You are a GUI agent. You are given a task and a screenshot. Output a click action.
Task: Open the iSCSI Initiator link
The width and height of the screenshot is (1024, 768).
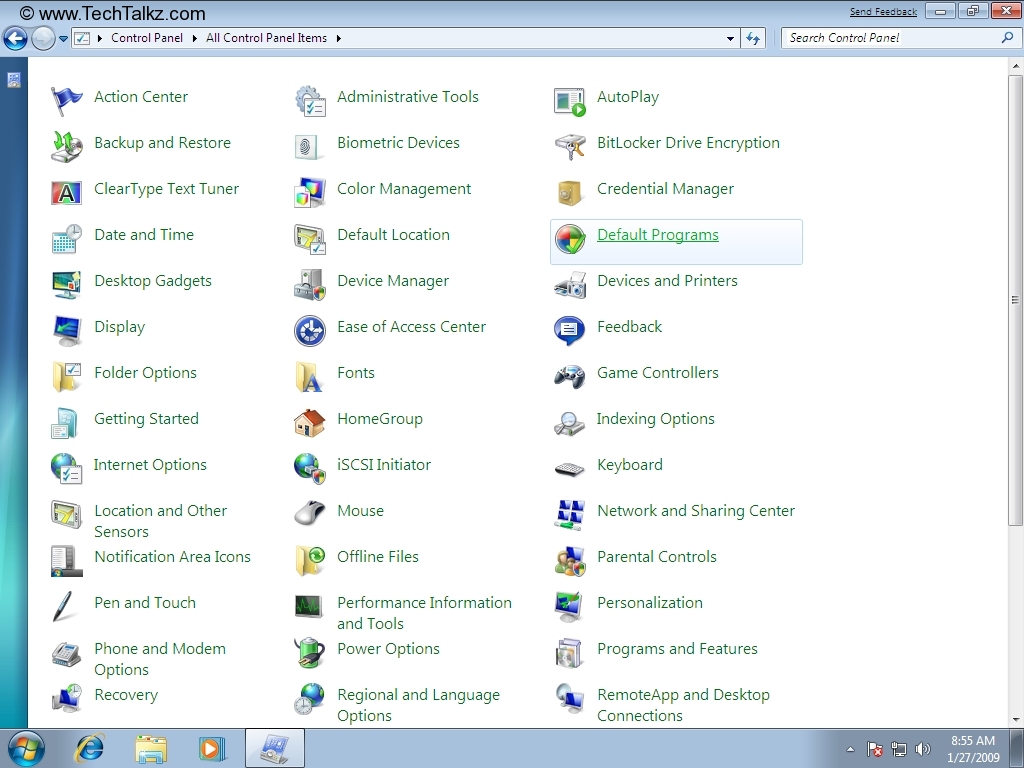pos(384,464)
